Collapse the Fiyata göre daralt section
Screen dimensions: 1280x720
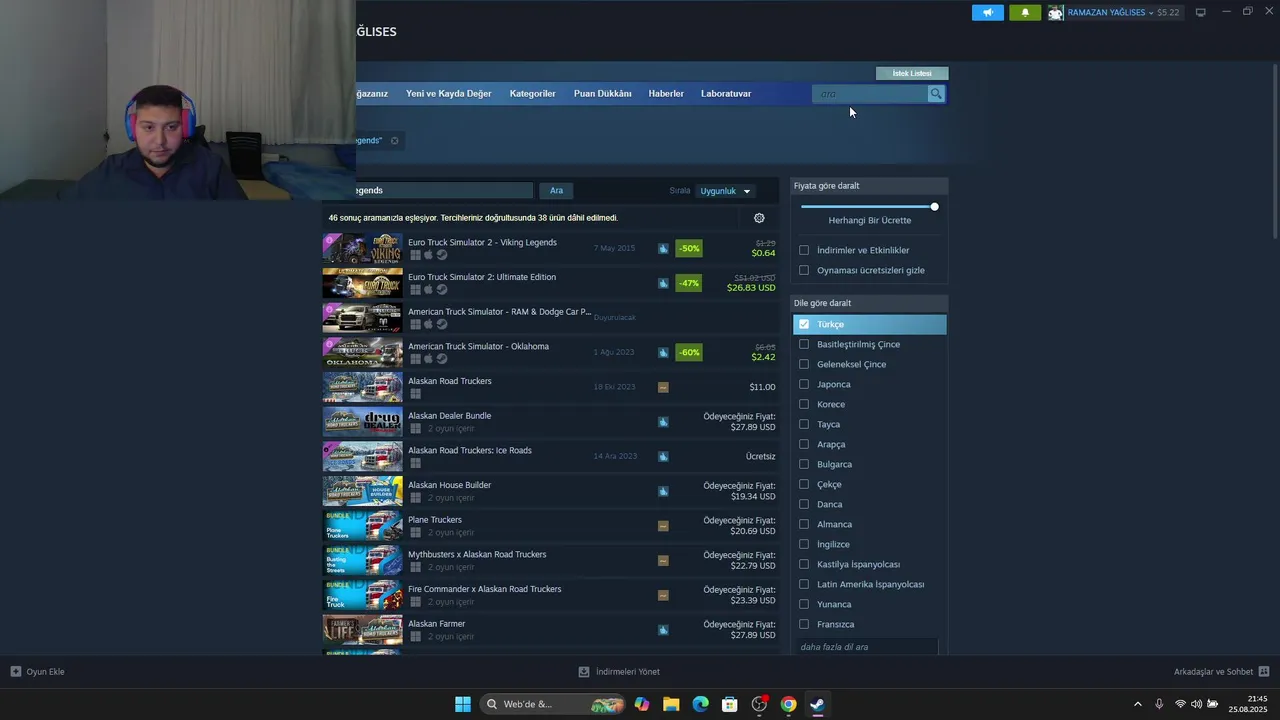point(869,186)
